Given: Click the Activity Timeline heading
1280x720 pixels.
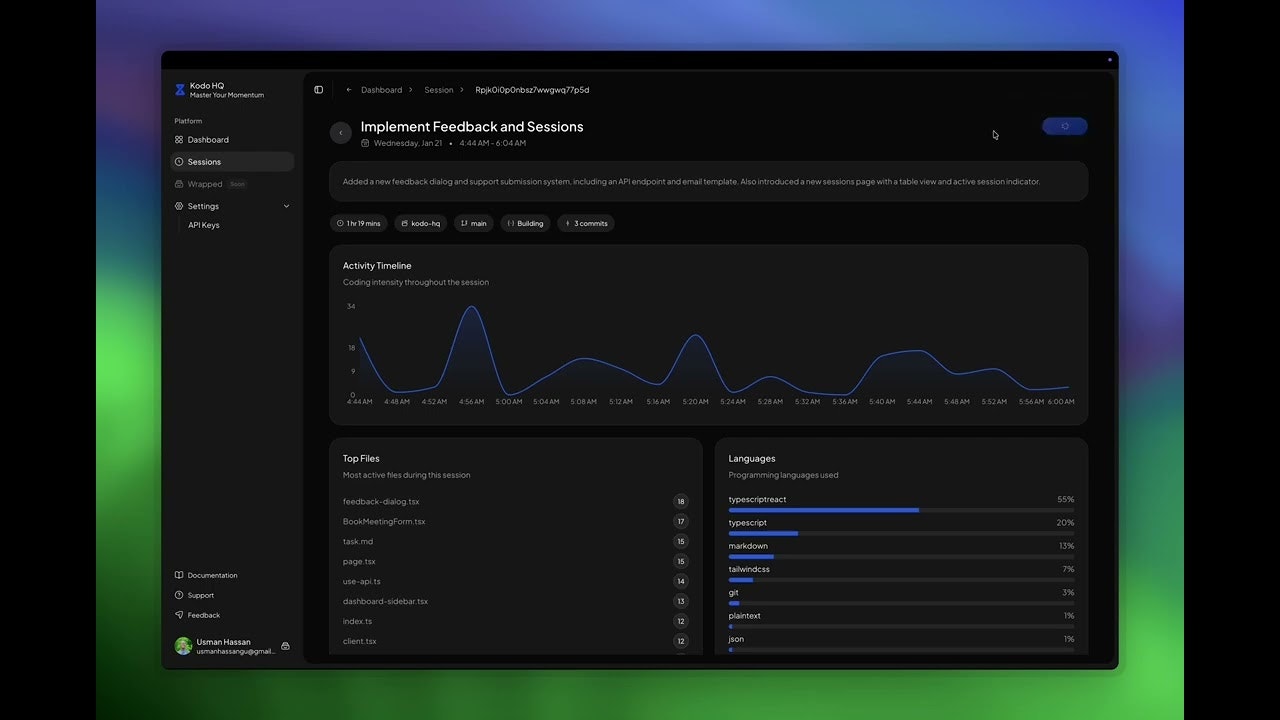Looking at the screenshot, I should [377, 266].
